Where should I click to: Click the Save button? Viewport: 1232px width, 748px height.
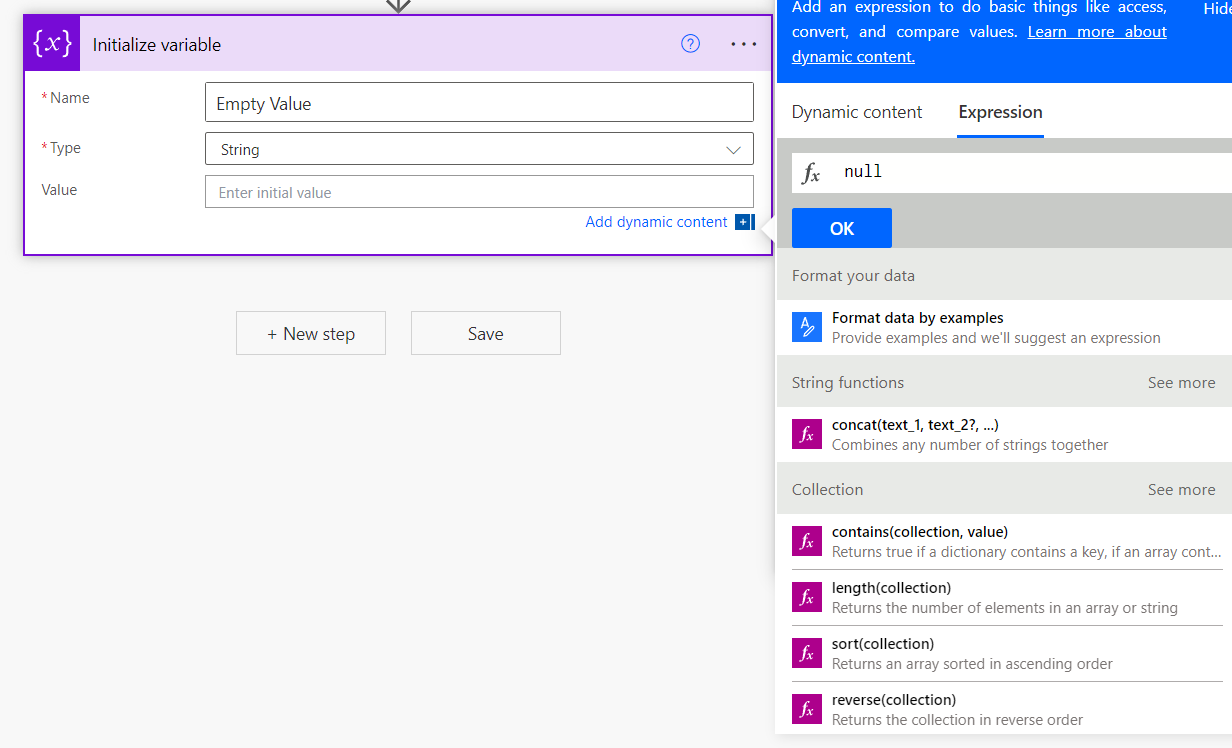[x=485, y=334]
